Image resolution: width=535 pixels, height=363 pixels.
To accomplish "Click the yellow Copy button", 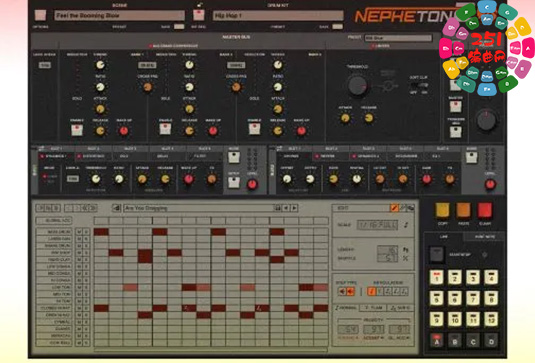I will [x=442, y=210].
